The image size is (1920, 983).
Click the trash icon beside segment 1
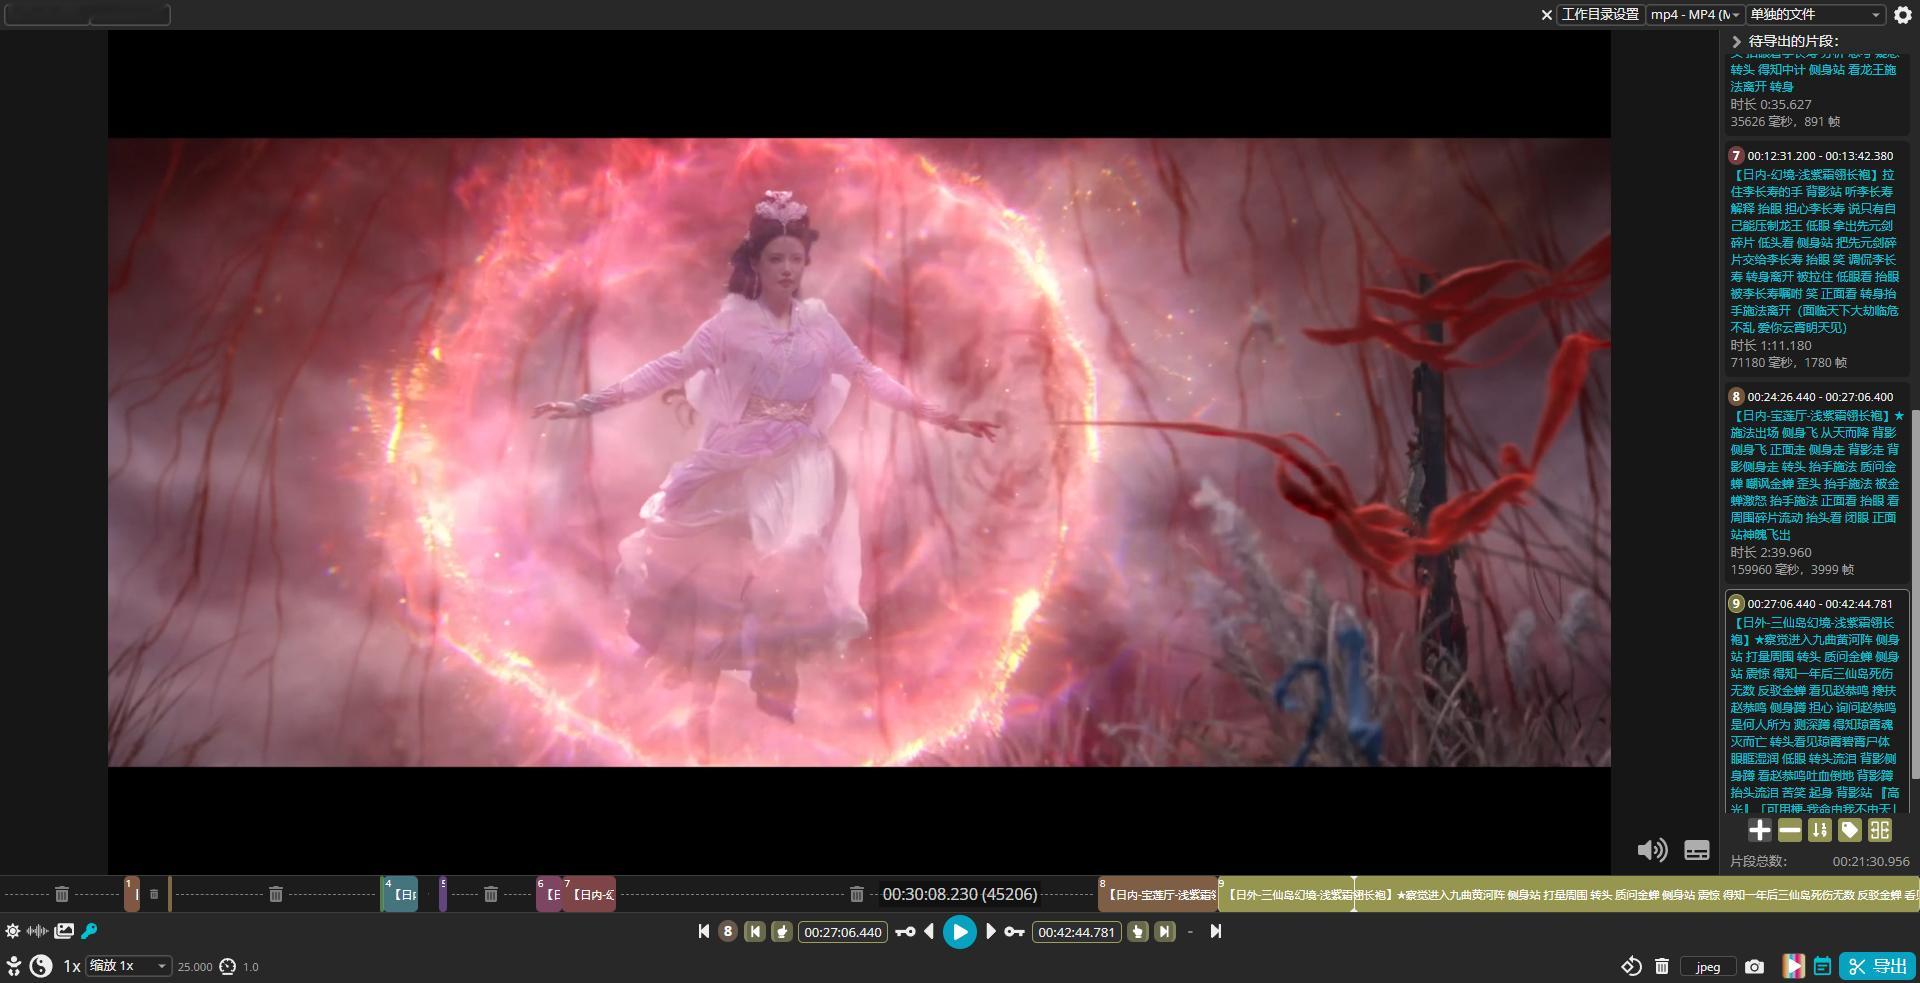click(154, 894)
